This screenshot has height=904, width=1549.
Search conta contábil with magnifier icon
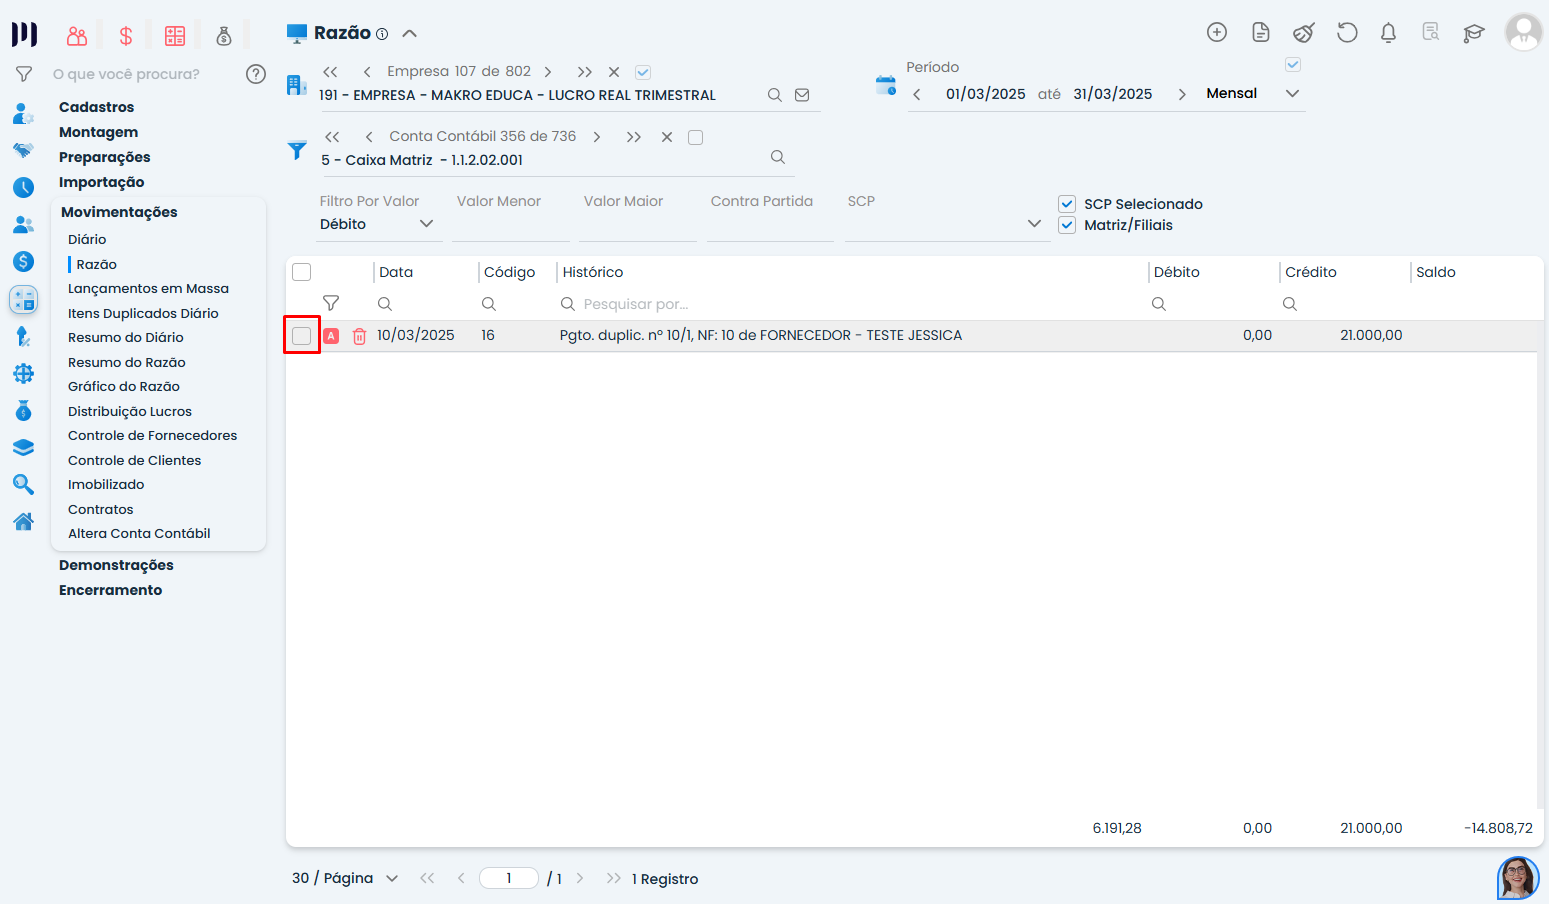pyautogui.click(x=778, y=158)
